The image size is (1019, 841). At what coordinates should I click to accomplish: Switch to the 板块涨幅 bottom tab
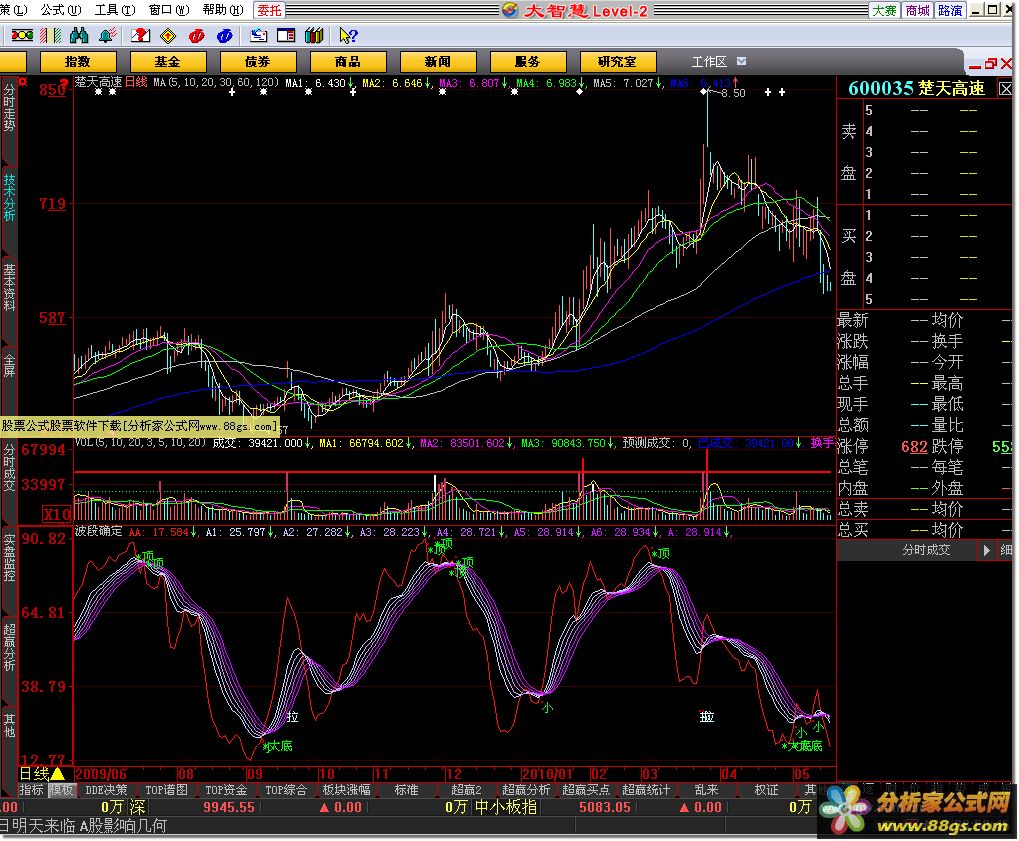346,790
